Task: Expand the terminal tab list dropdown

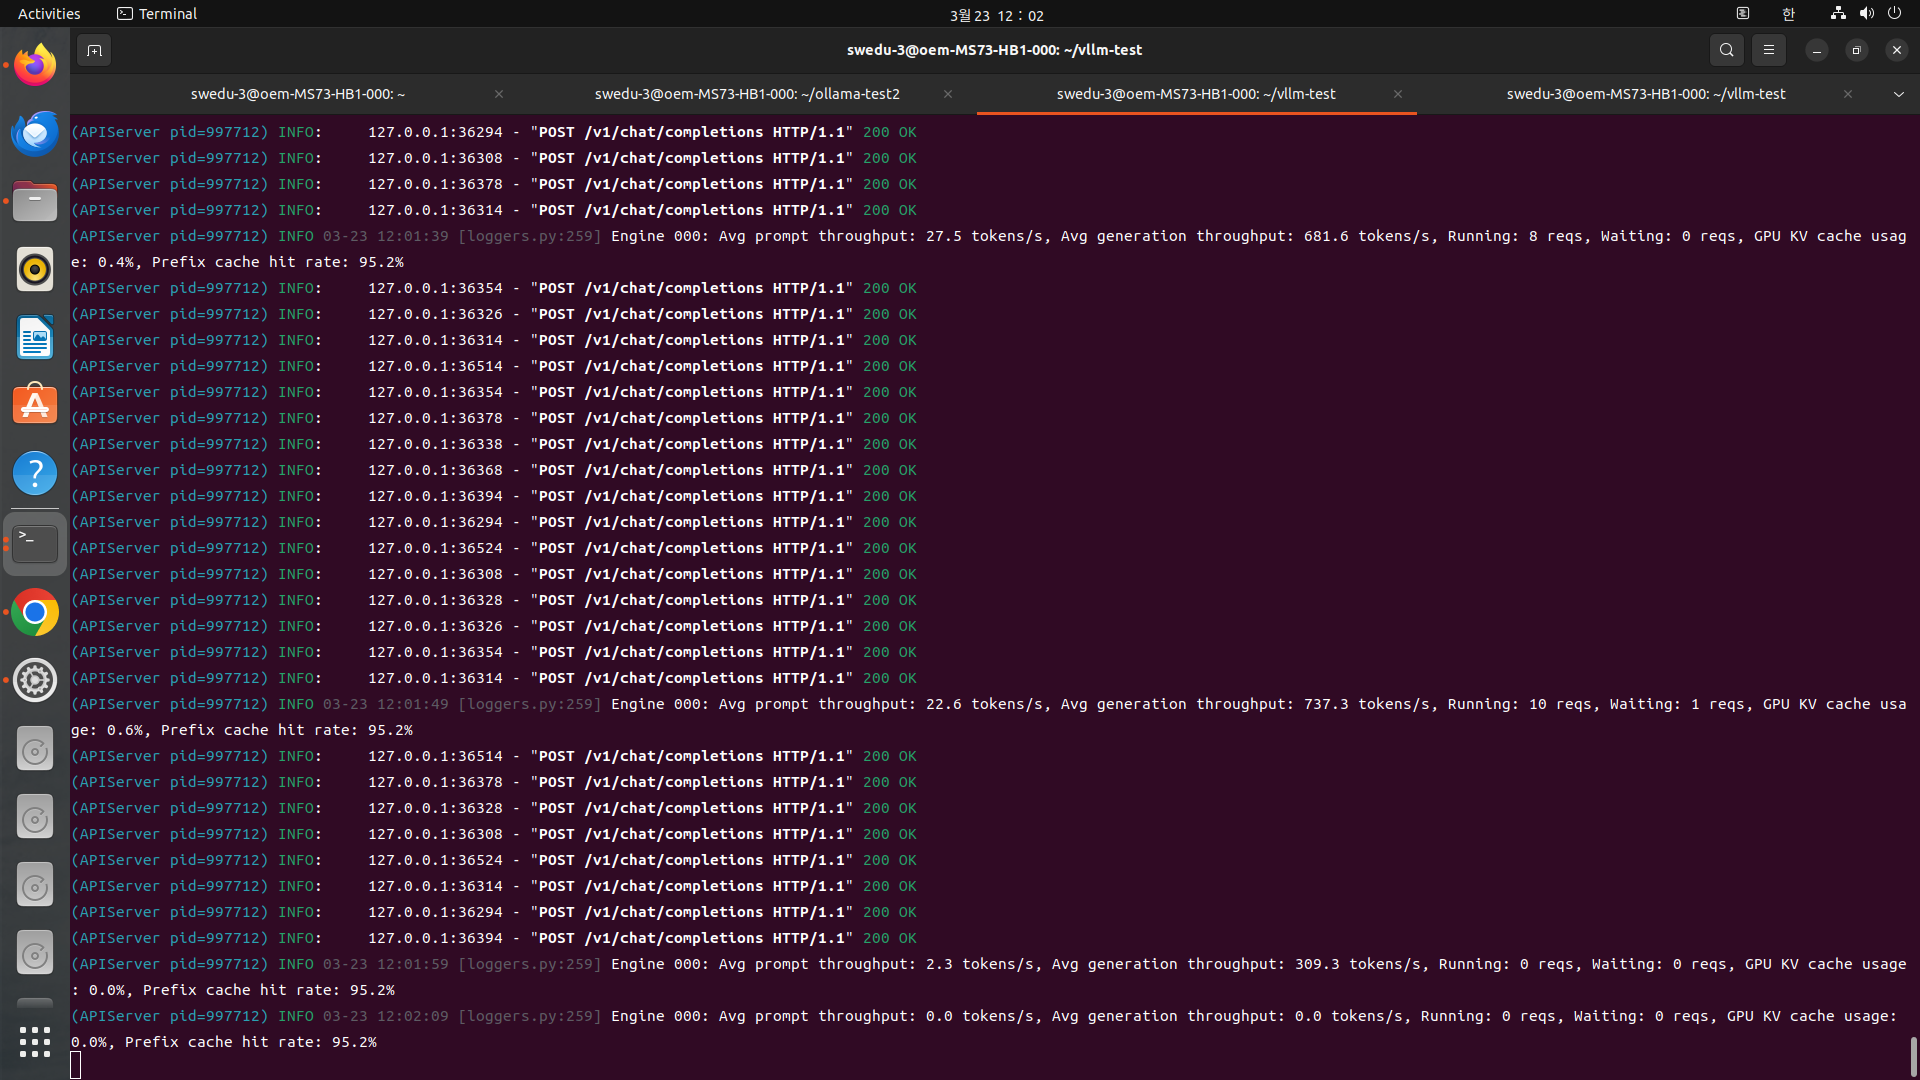Action: tap(1898, 94)
